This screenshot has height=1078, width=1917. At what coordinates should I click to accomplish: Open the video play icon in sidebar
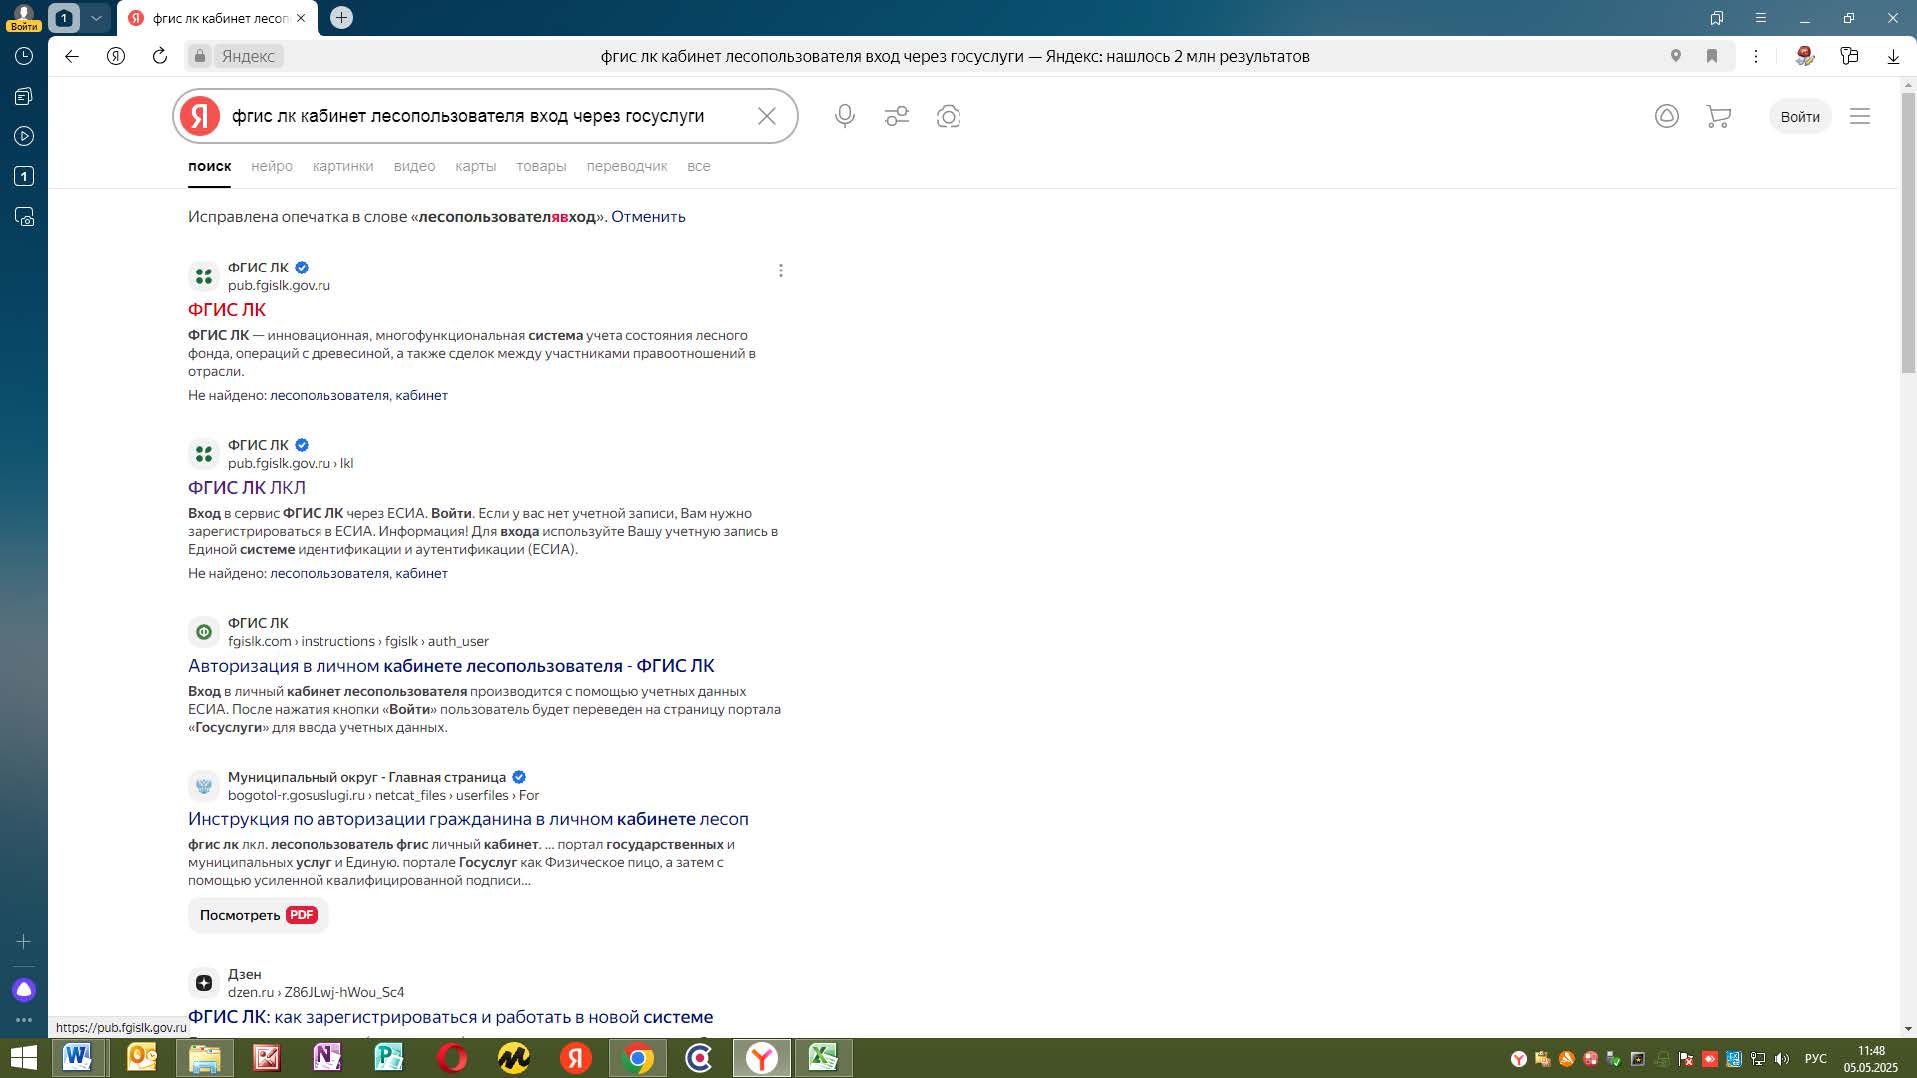[x=24, y=136]
